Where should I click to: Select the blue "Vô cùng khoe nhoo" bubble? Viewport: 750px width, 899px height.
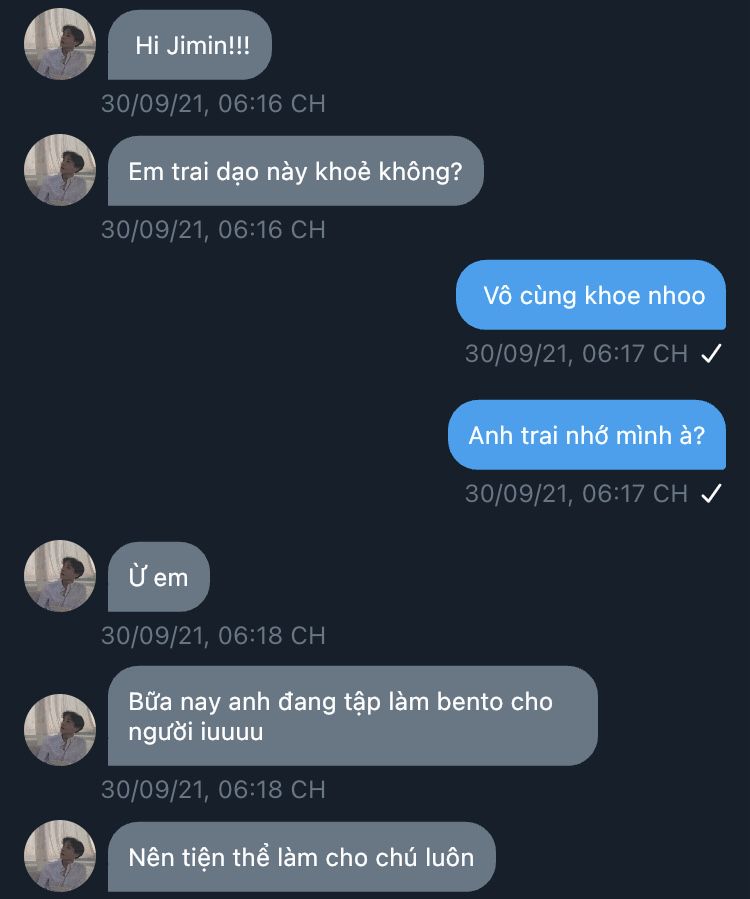tap(593, 295)
